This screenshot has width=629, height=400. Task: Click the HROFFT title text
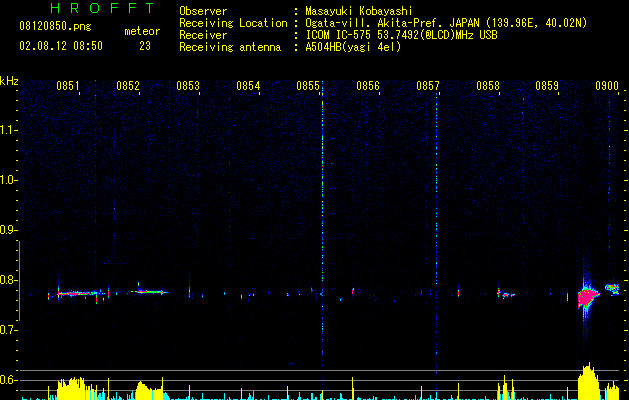click(x=103, y=8)
